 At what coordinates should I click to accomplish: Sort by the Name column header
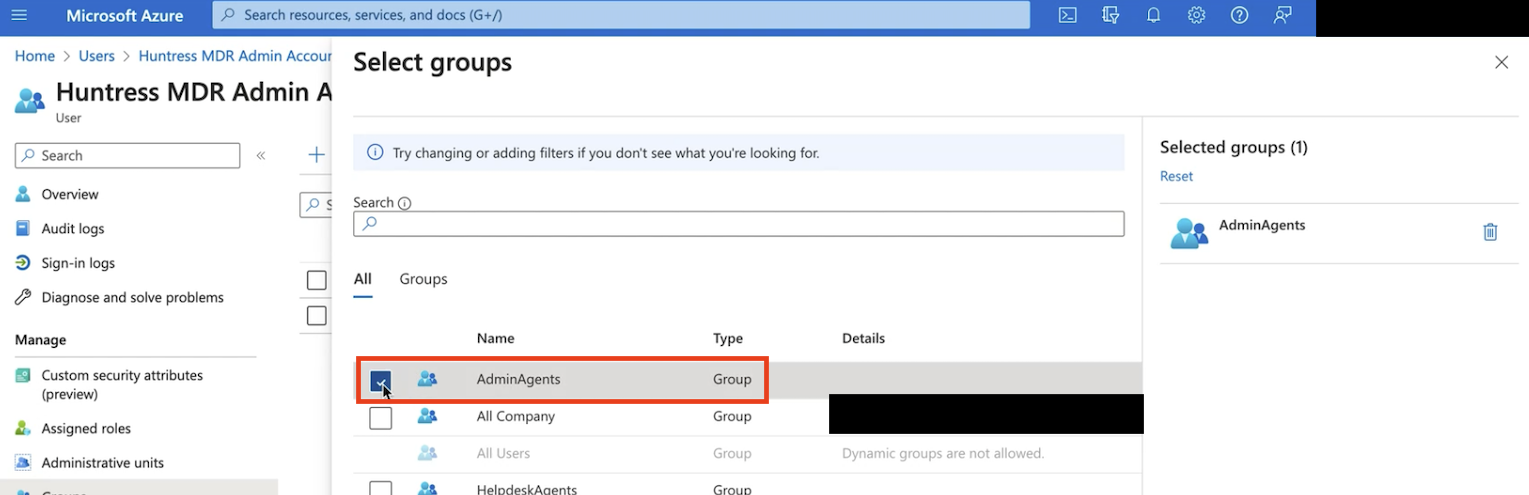pos(495,338)
